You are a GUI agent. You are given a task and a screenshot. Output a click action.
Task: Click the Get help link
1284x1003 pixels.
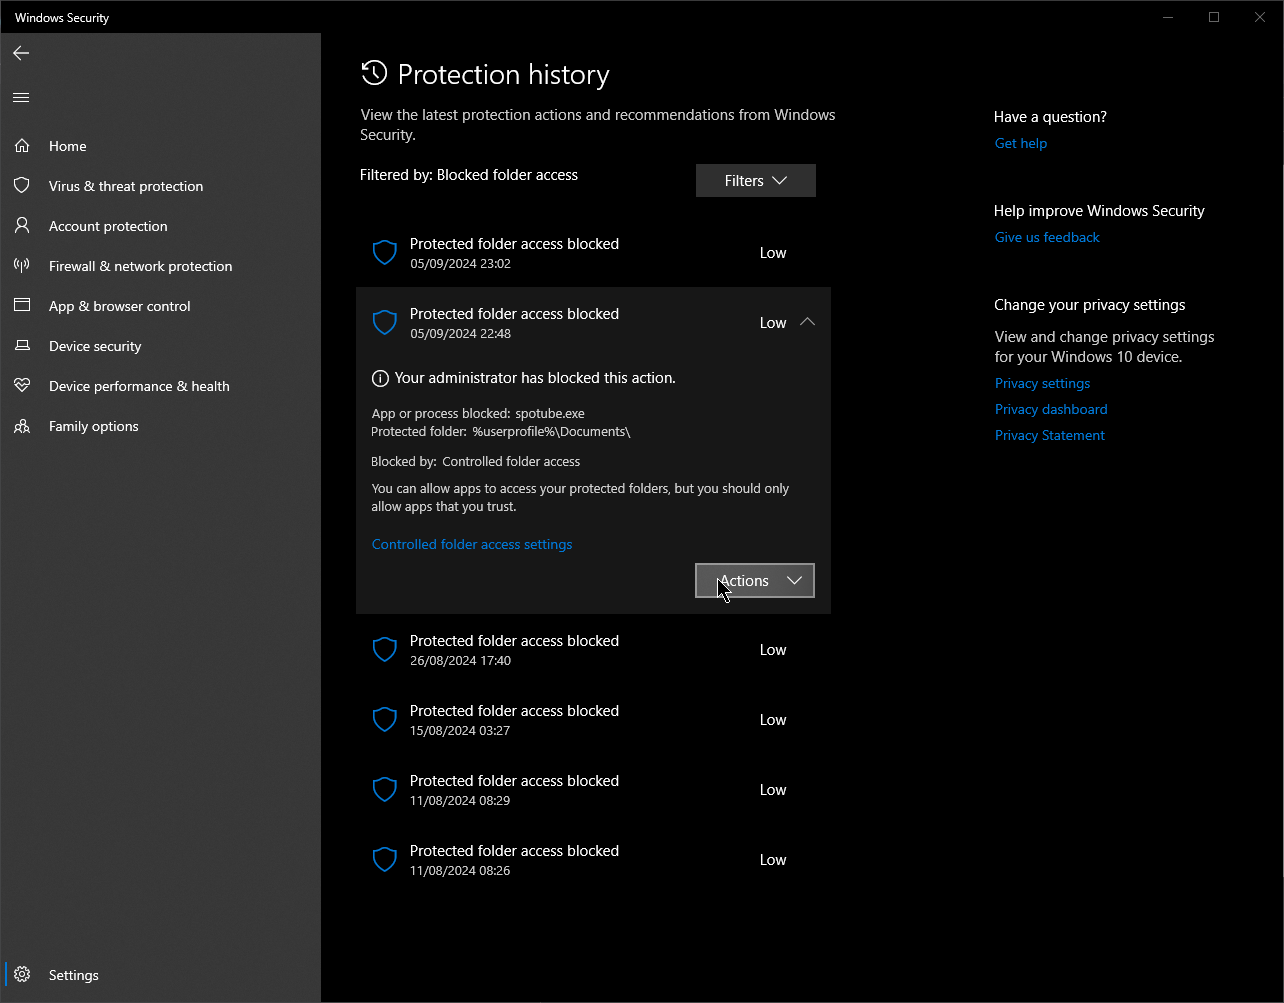[1021, 143]
